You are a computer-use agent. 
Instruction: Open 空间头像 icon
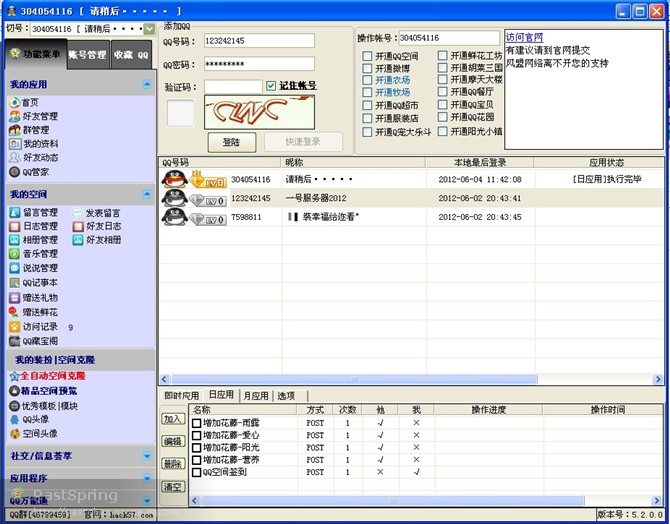click(x=15, y=433)
